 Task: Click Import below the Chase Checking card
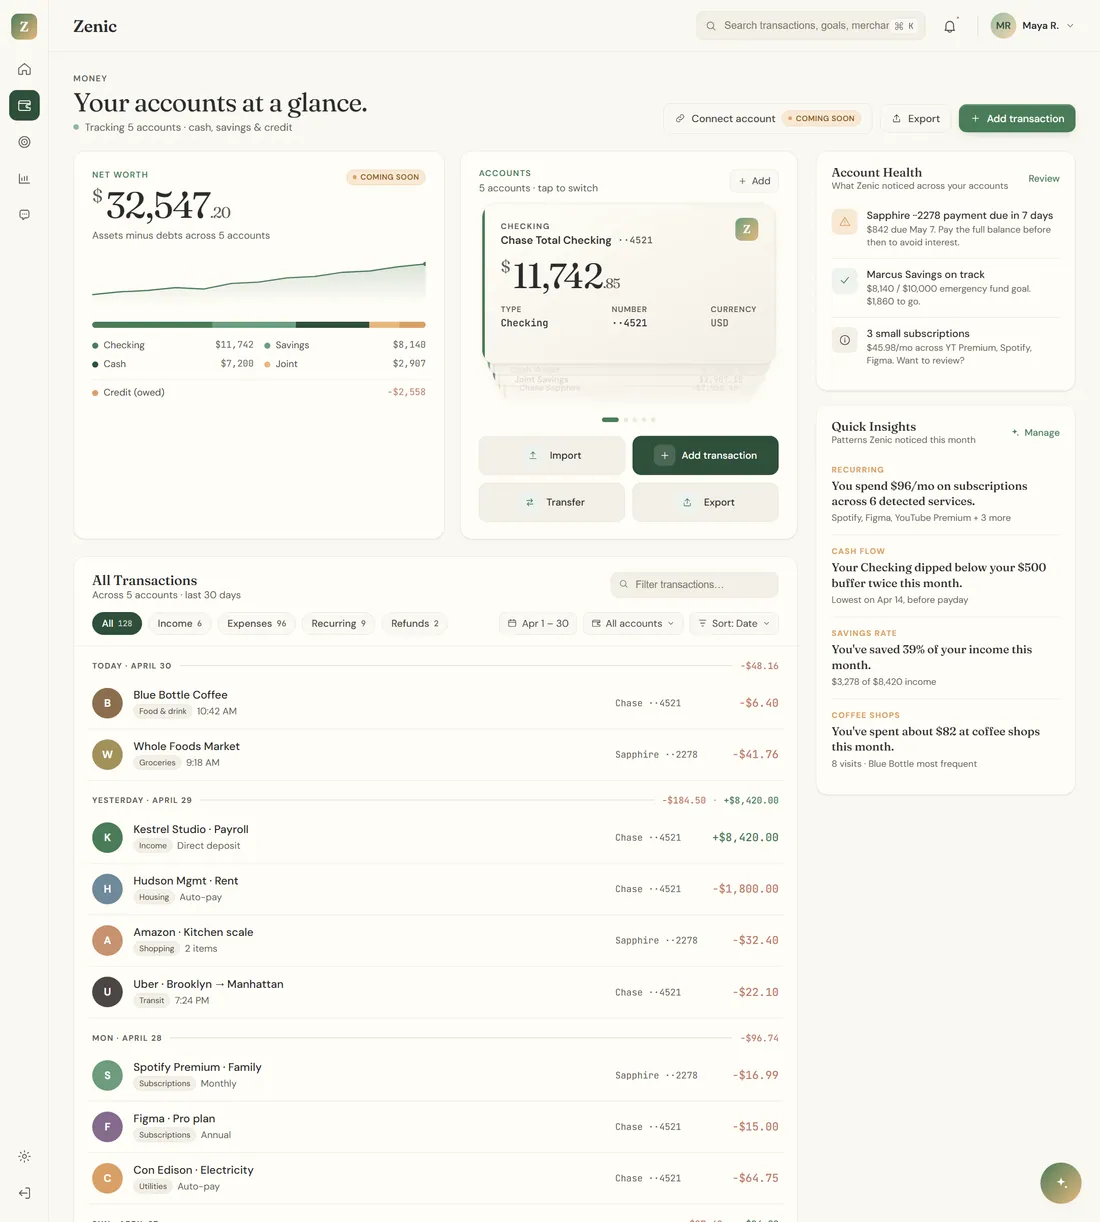[x=552, y=455]
